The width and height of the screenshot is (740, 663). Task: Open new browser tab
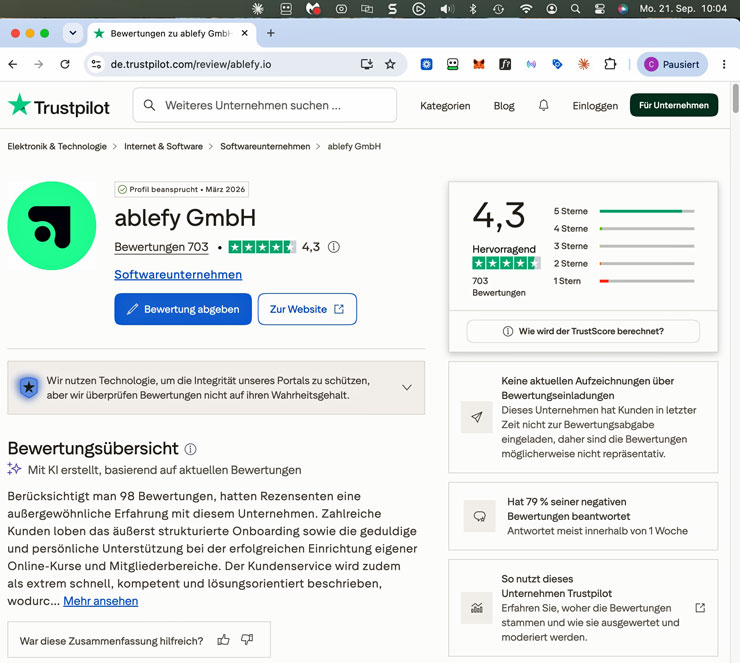pos(271,33)
